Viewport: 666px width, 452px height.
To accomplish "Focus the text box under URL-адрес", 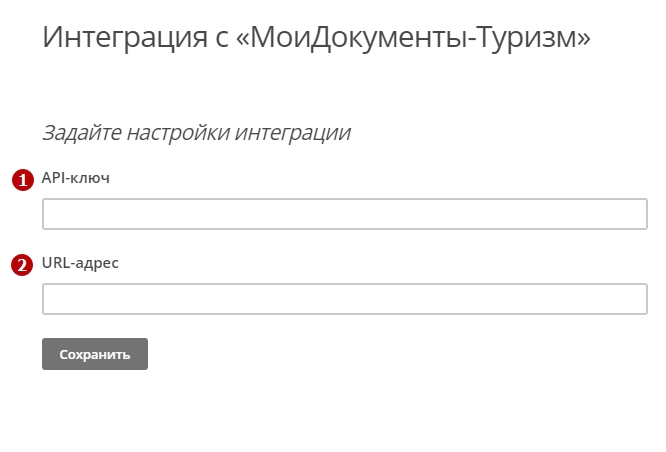I will point(345,299).
